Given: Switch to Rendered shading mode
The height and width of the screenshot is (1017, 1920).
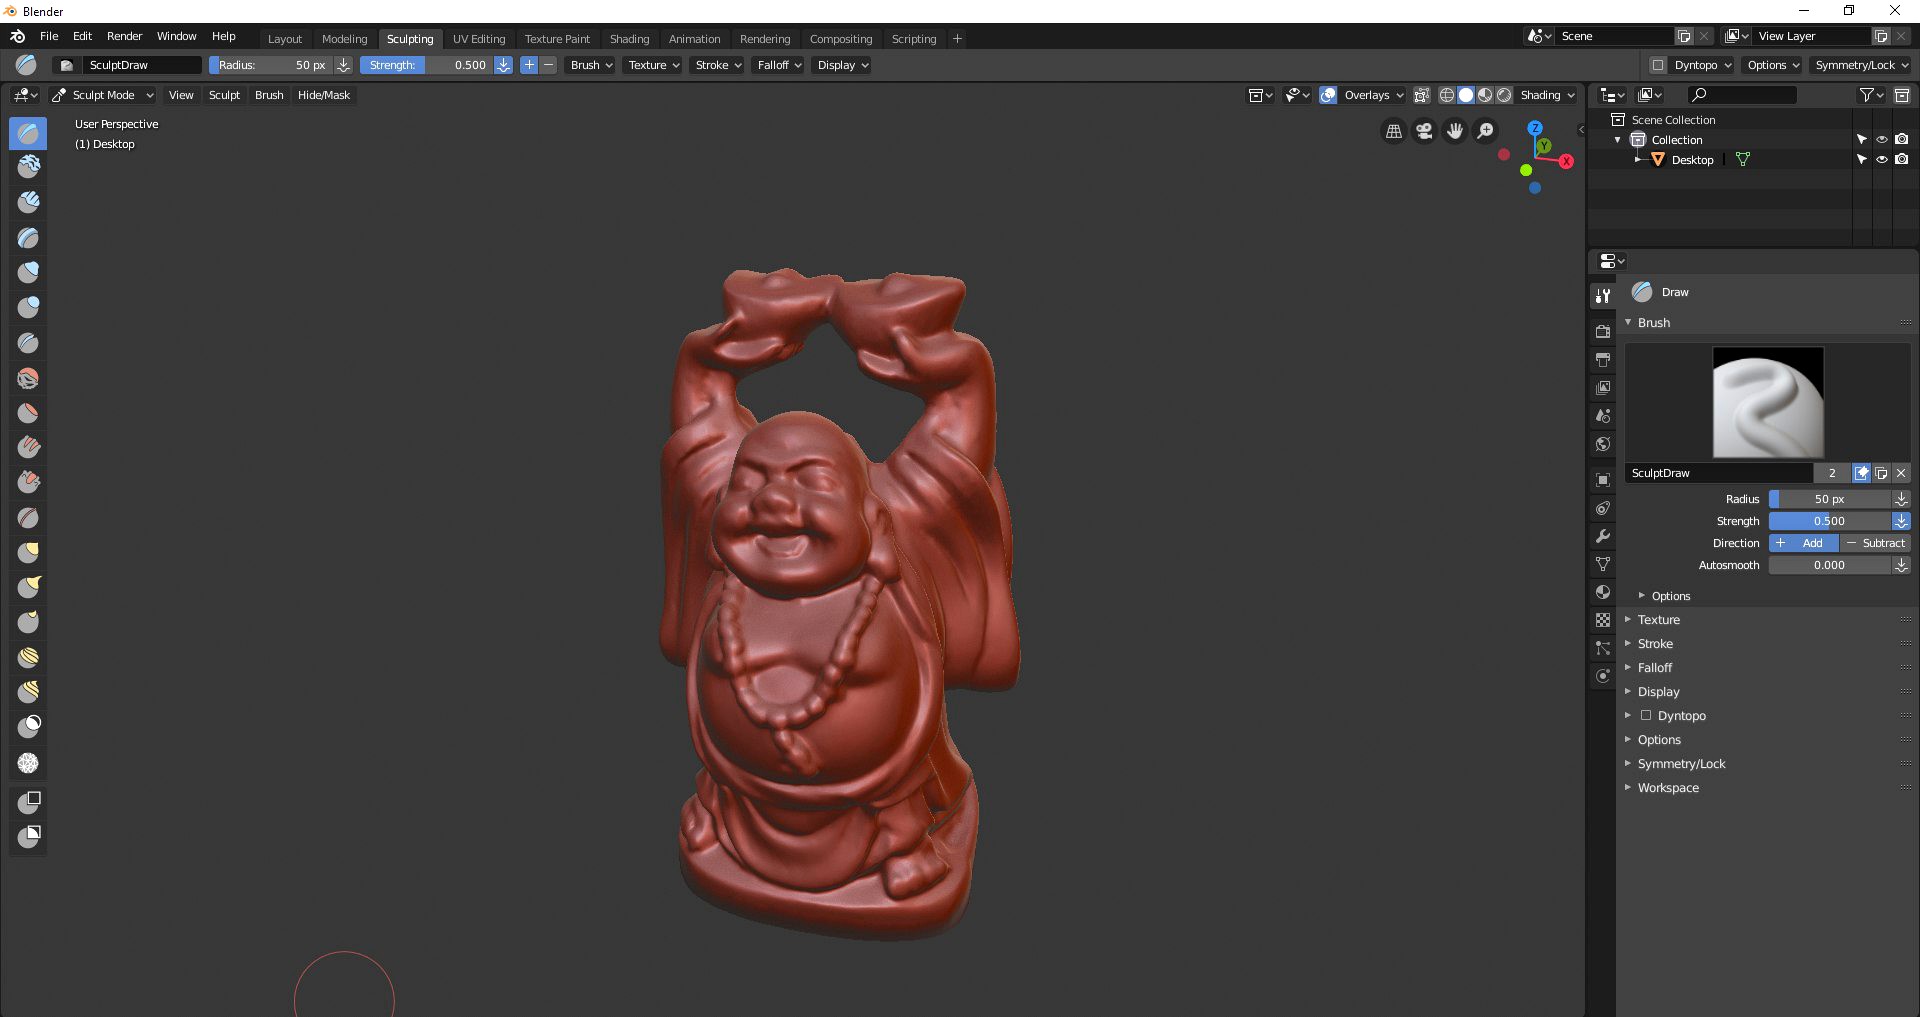Looking at the screenshot, I should (1504, 95).
